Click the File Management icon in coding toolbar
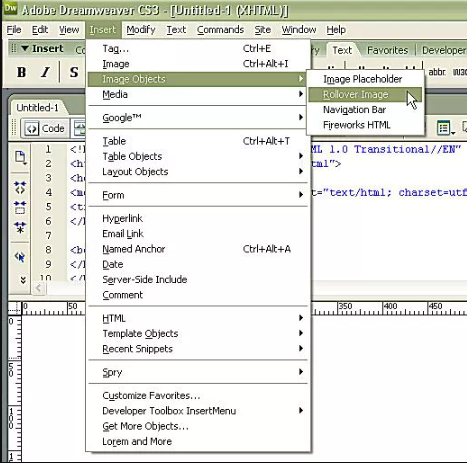The height and width of the screenshot is (463, 467). 20,157
